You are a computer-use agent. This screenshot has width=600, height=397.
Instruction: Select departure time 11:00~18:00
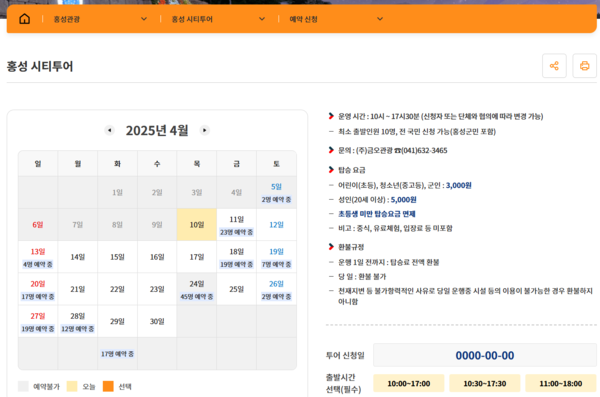click(x=561, y=383)
